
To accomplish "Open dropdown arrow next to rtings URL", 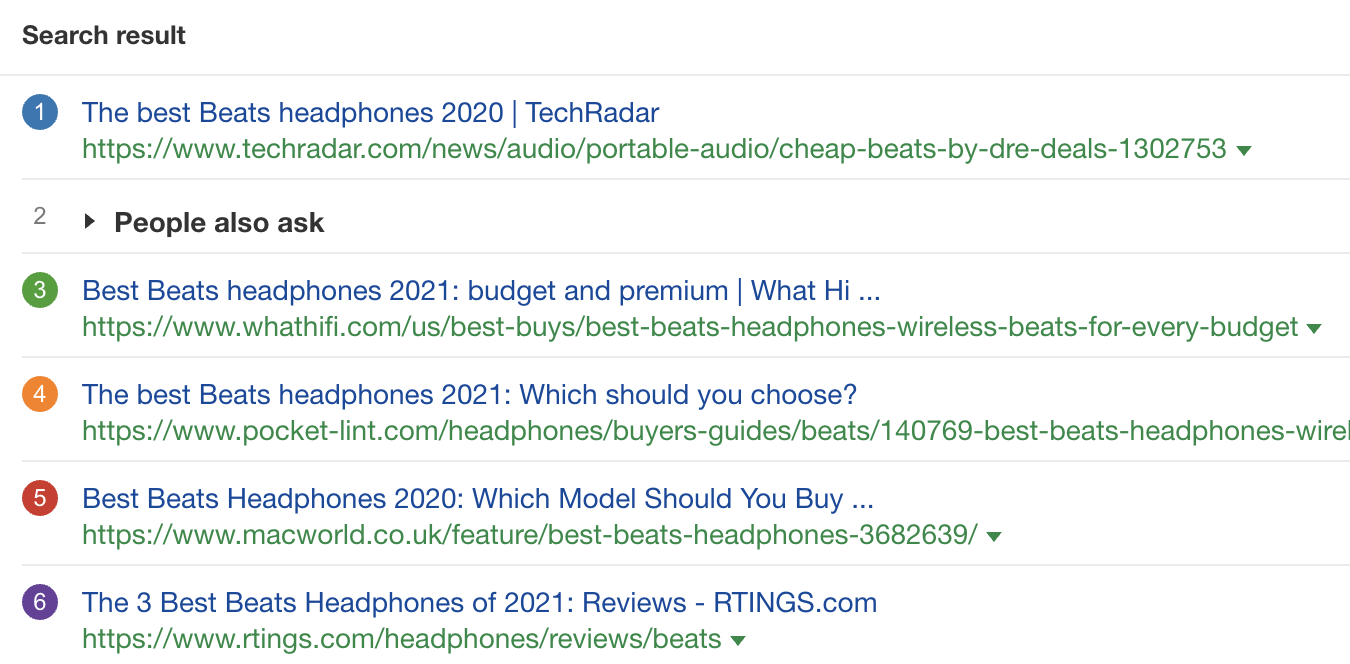I will tap(738, 641).
